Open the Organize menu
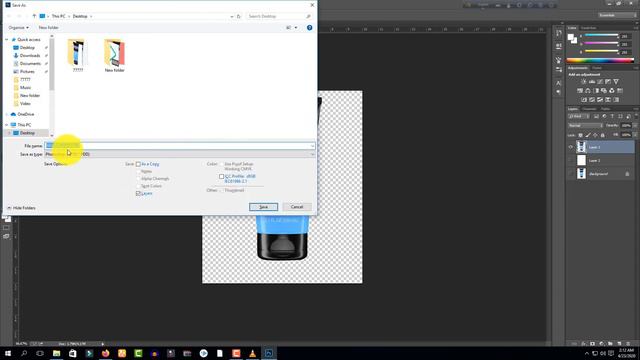The height and width of the screenshot is (360, 640). 18,27
